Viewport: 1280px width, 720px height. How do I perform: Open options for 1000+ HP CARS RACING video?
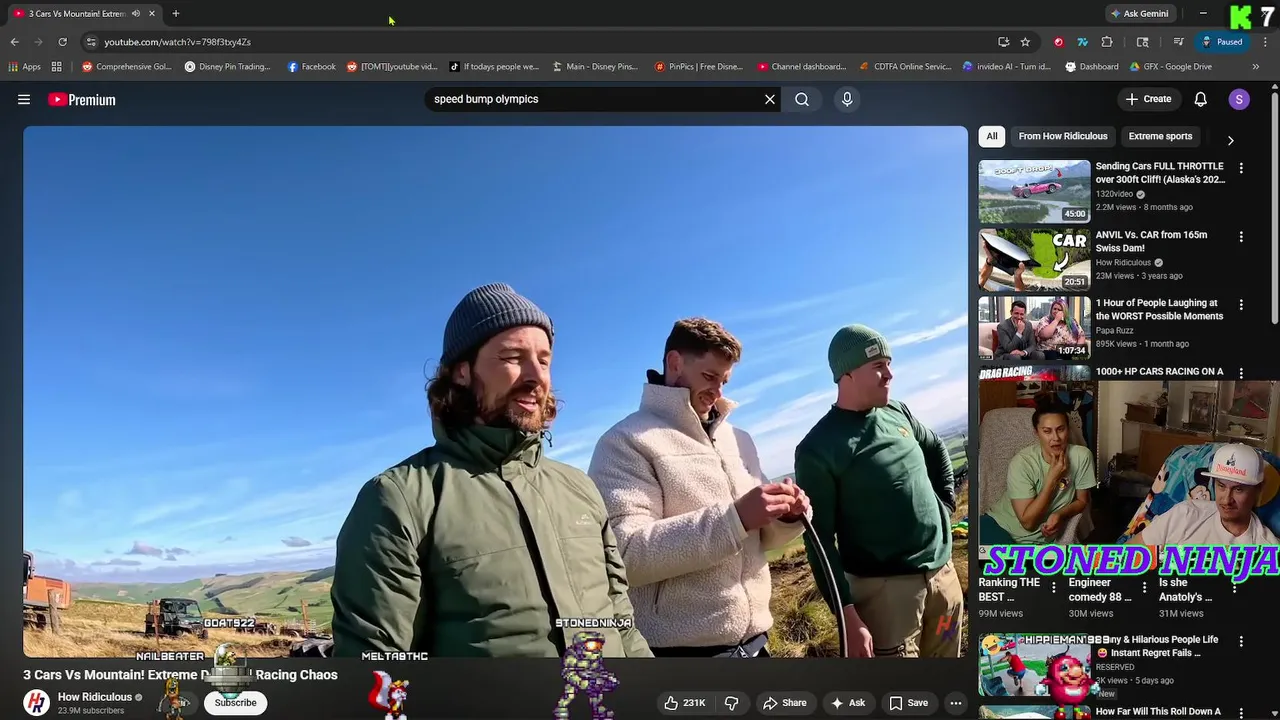click(1241, 373)
